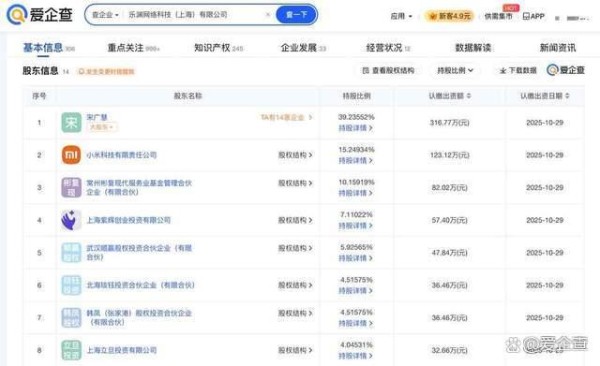Expand 股权结构 in row 8
This screenshot has height=366, width=600.
[295, 350]
